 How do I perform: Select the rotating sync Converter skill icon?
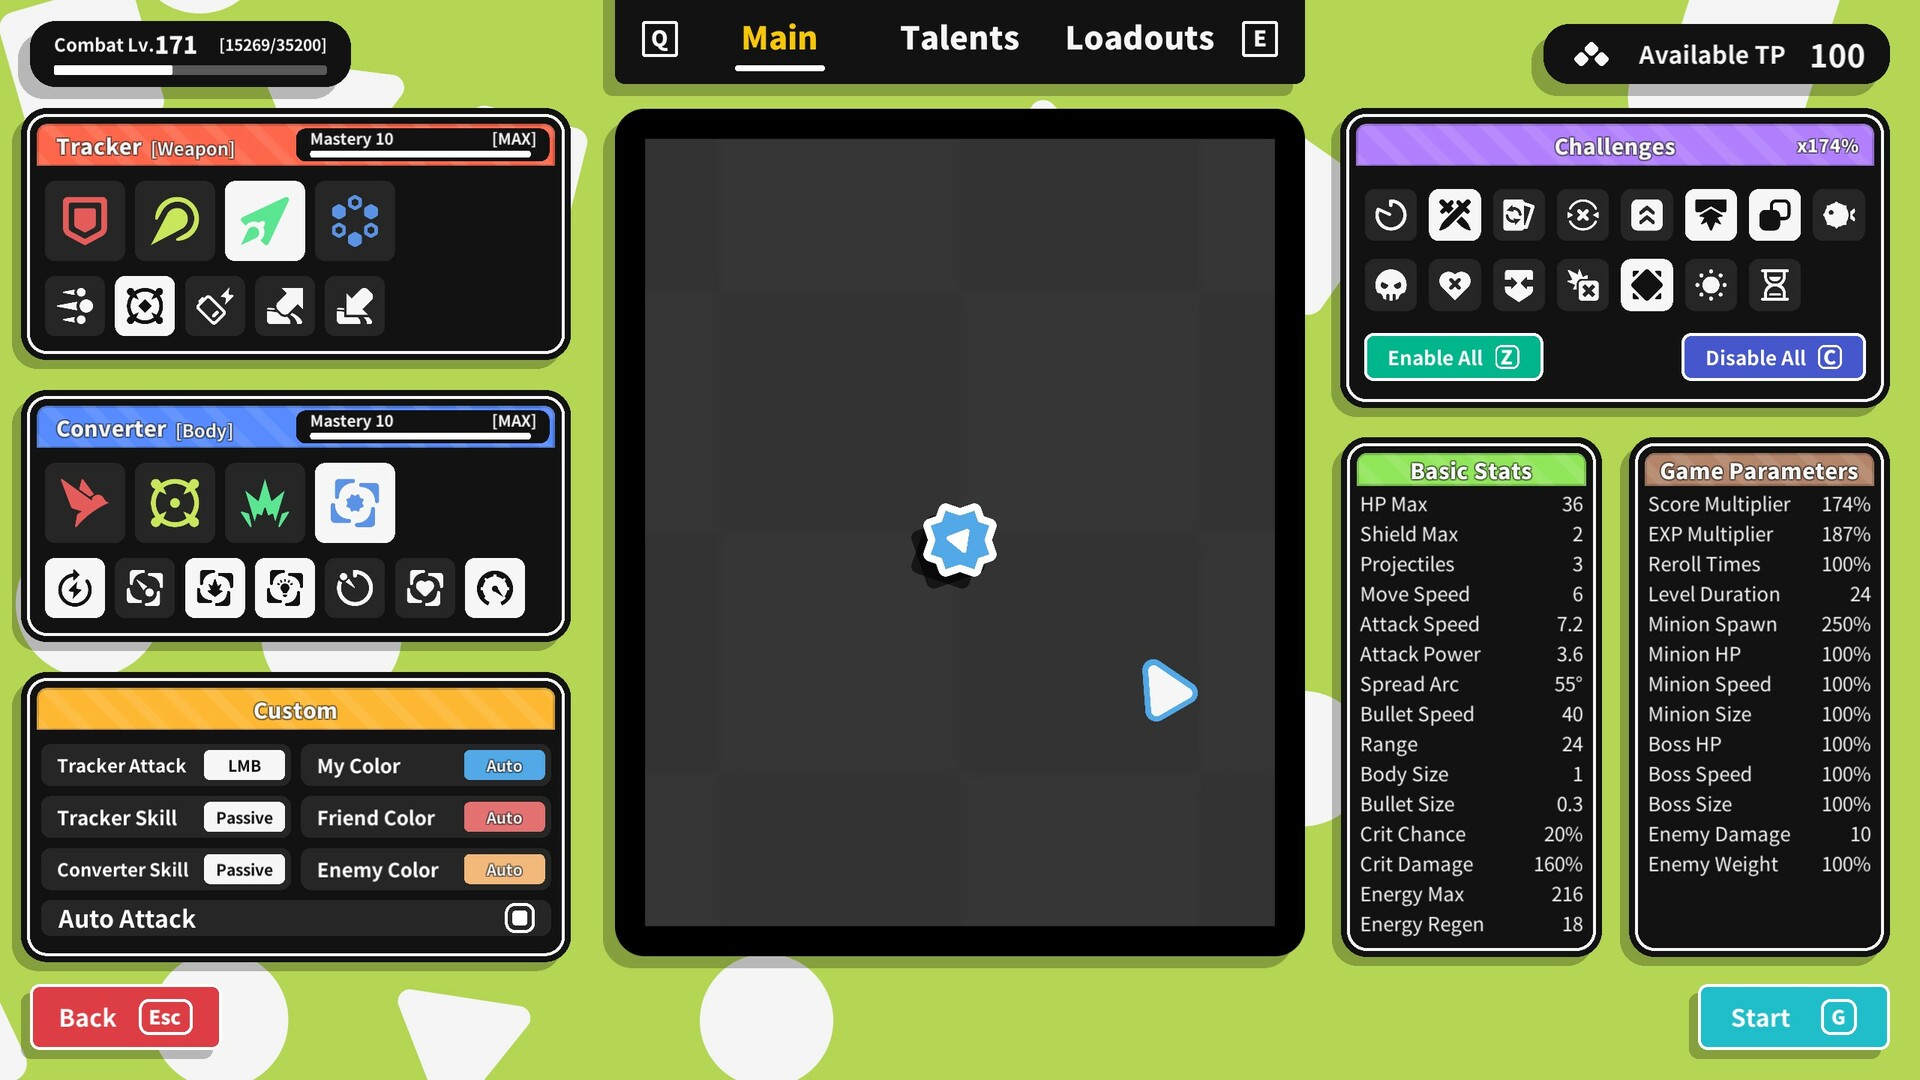[353, 587]
